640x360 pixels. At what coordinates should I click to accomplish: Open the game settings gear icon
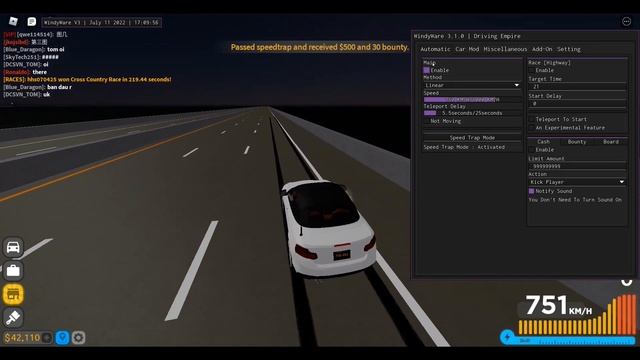pos(78,338)
